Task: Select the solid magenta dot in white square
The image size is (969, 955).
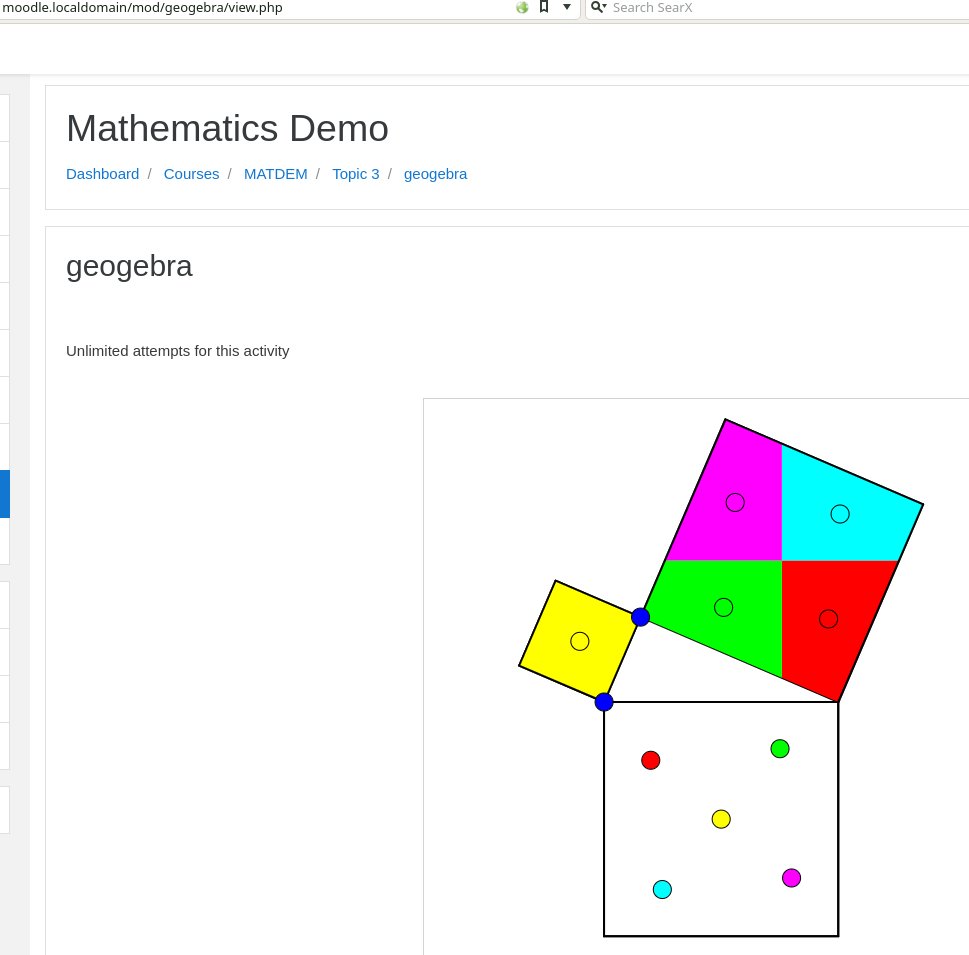Action: (x=791, y=878)
